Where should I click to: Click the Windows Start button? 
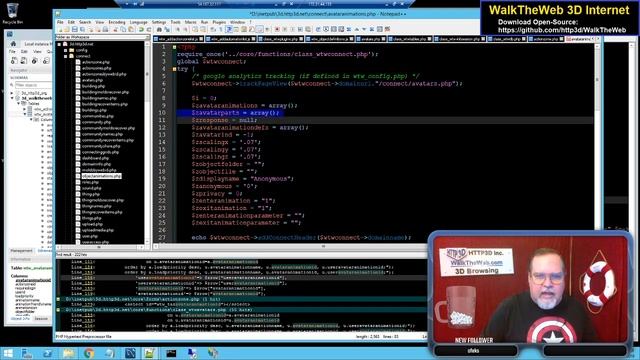click(x=8, y=353)
